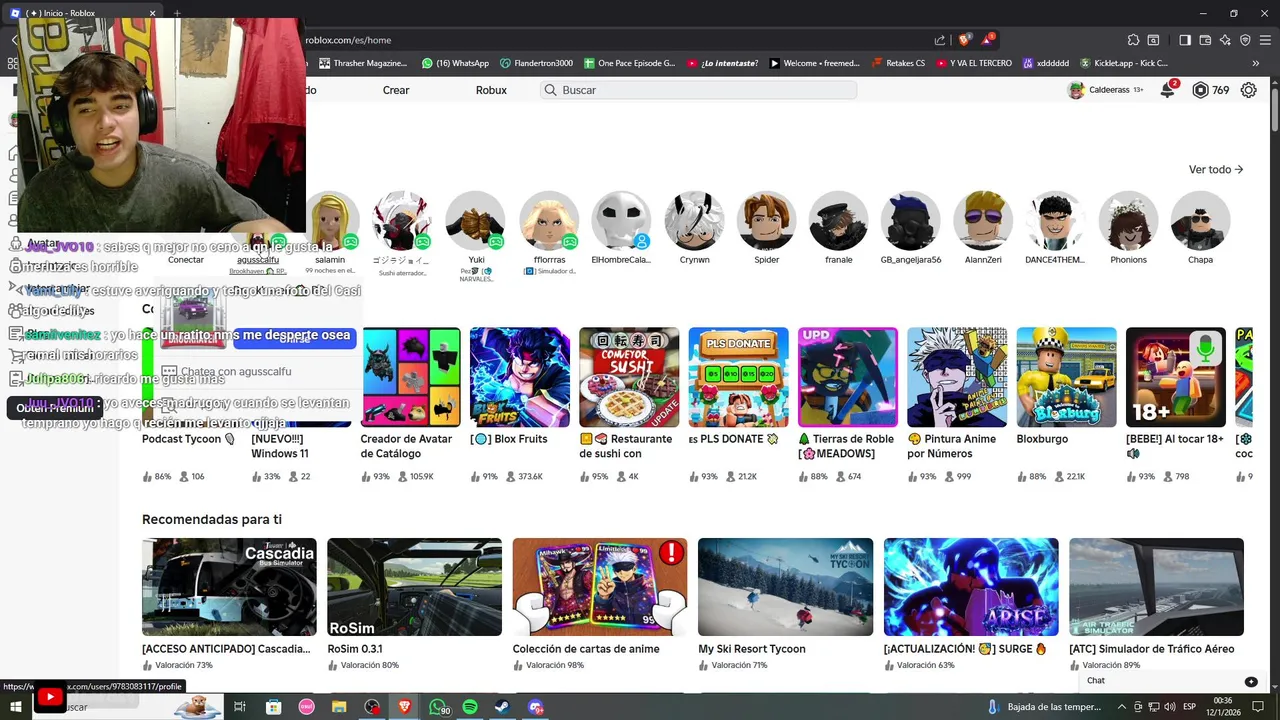Open friend AlannZeri's avatar
This screenshot has width=1280, height=720.
coord(983,221)
